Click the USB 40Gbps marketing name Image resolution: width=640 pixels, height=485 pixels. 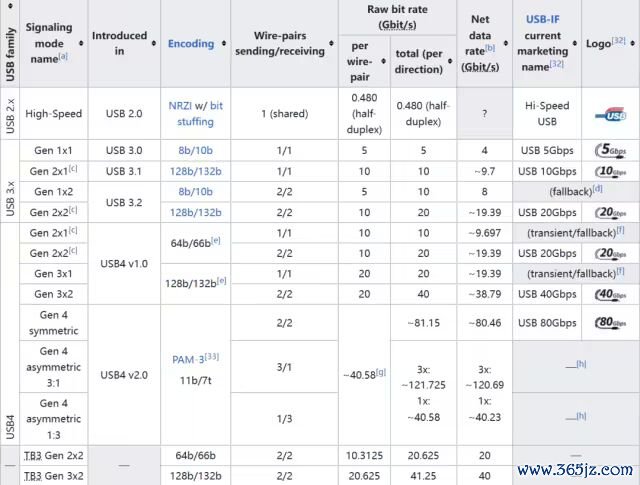pos(547,294)
